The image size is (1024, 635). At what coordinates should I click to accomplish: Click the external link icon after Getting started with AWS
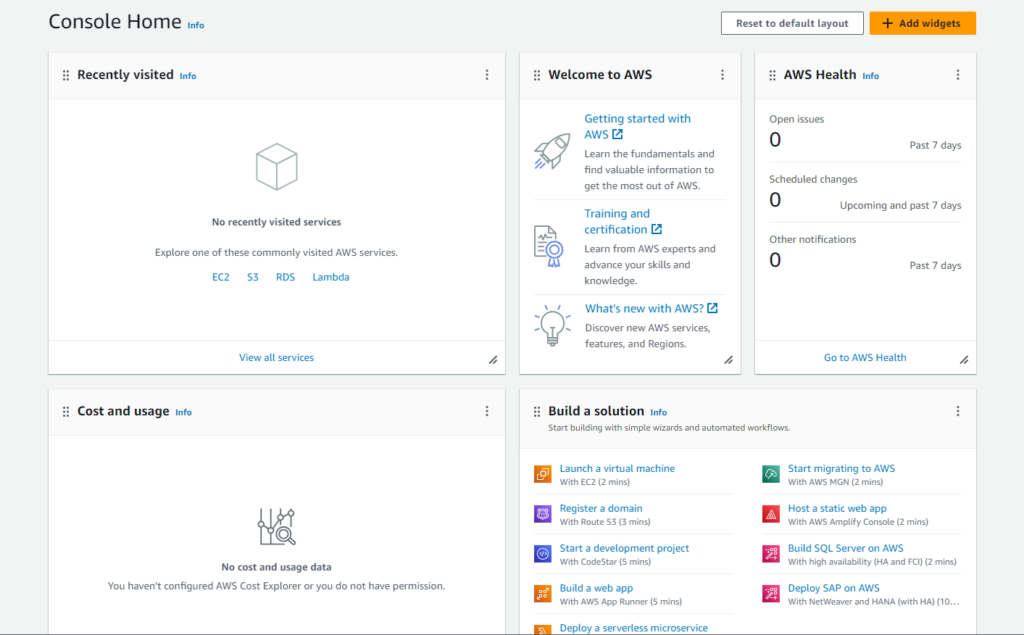pyautogui.click(x=617, y=134)
